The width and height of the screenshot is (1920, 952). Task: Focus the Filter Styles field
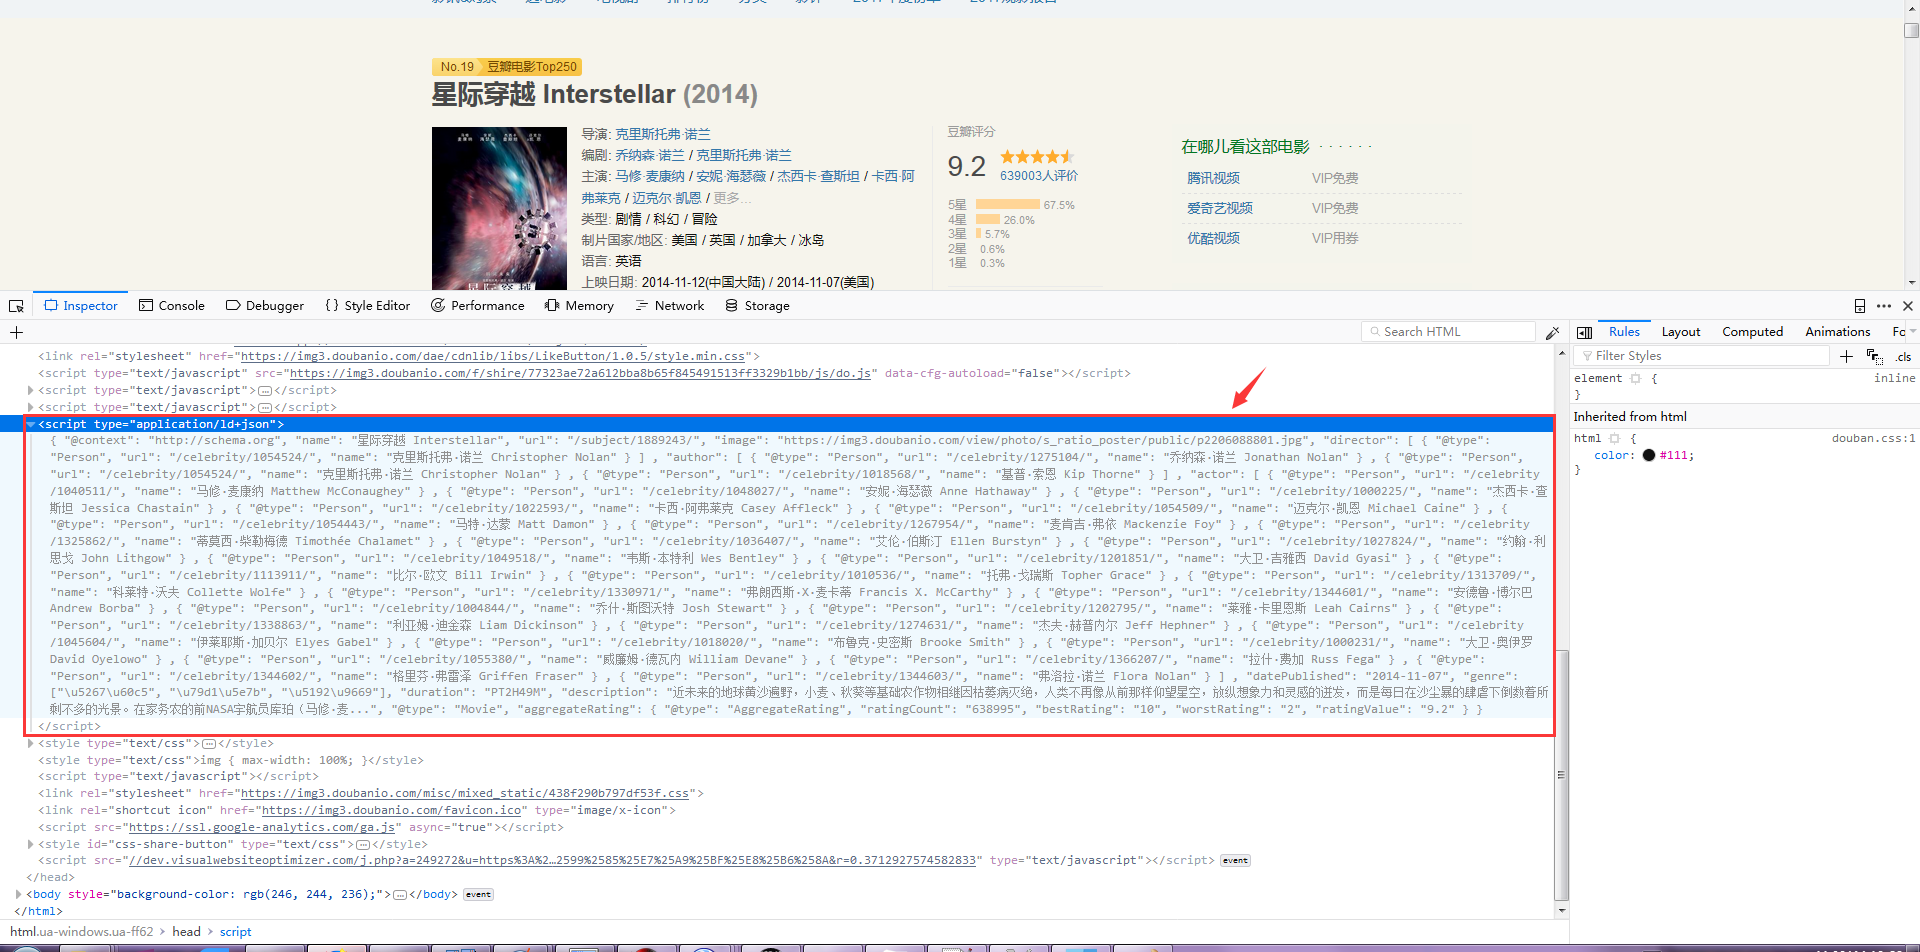1702,356
